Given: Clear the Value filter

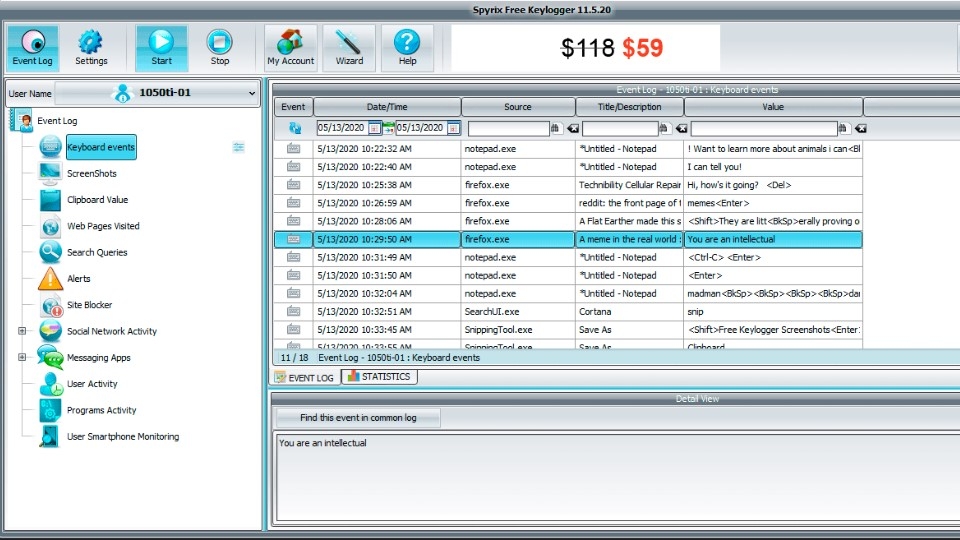Looking at the screenshot, I should coord(860,128).
